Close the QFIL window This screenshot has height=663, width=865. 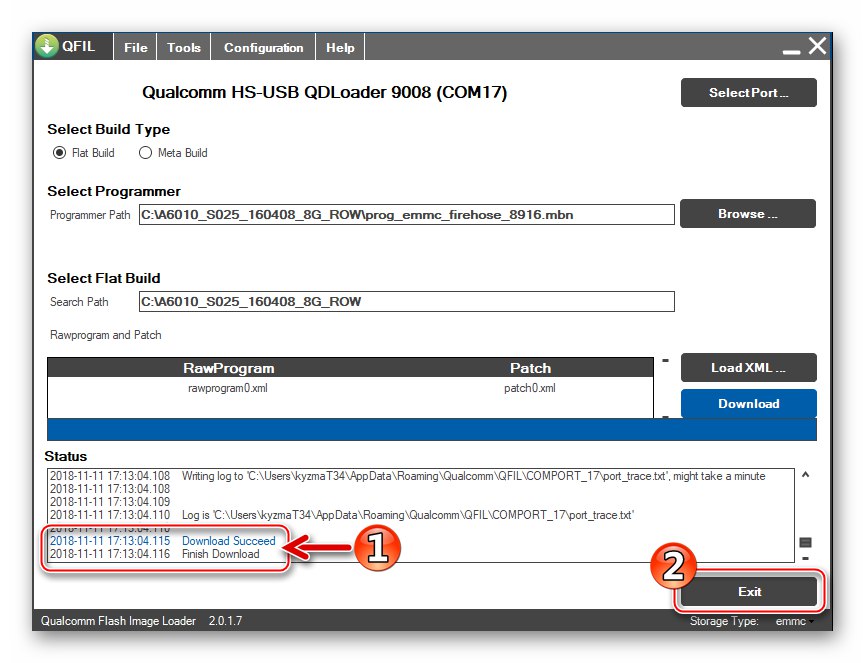pyautogui.click(x=818, y=46)
